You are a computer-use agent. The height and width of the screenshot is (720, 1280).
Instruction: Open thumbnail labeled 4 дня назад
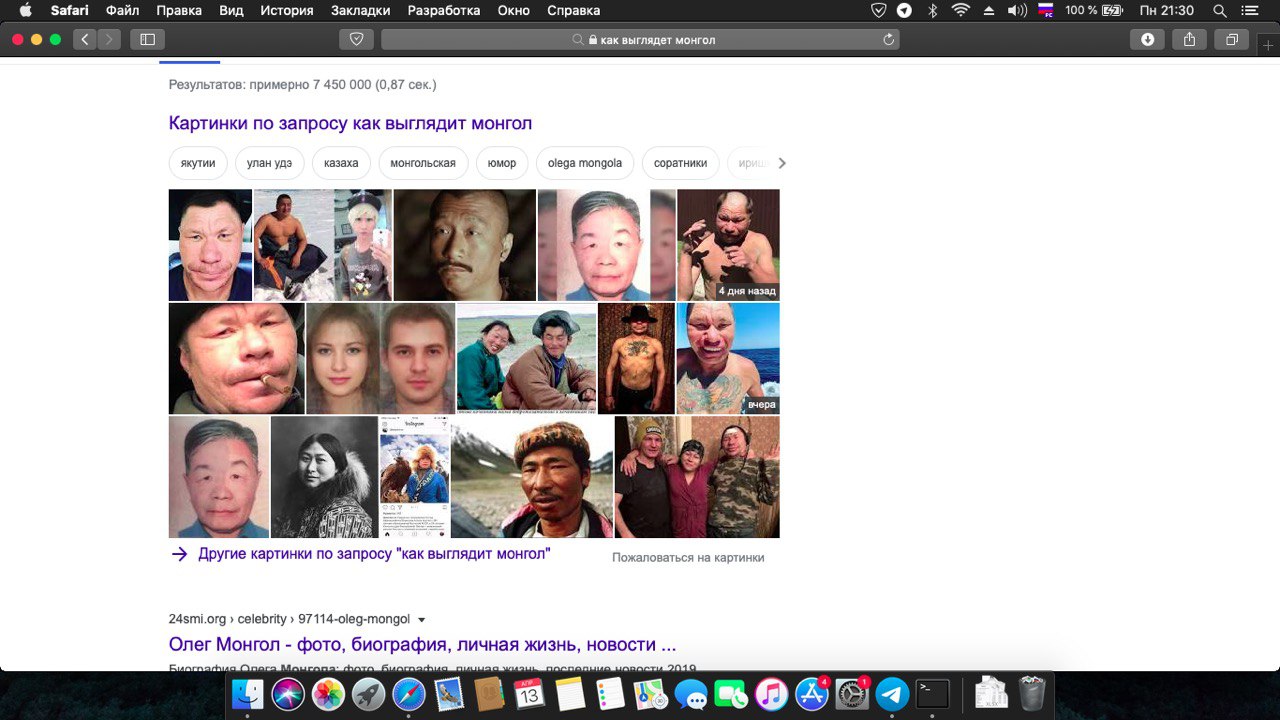pos(728,245)
